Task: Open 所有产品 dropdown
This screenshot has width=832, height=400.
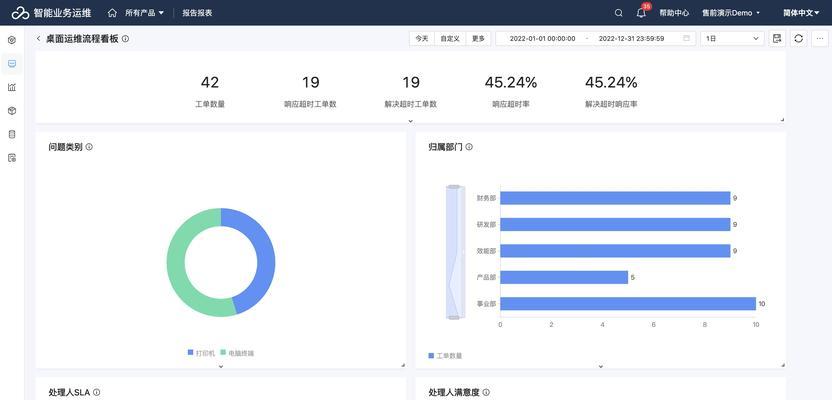Action: coord(144,13)
